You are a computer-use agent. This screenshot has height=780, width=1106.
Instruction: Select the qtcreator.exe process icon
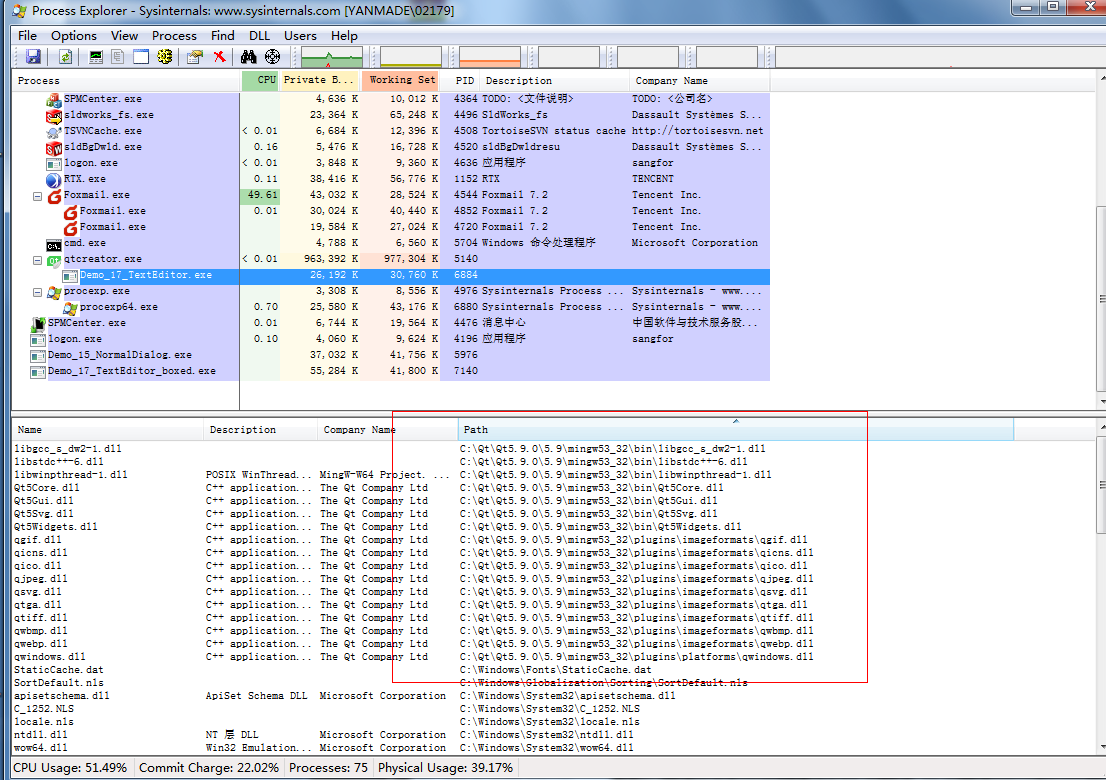[x=54, y=260]
